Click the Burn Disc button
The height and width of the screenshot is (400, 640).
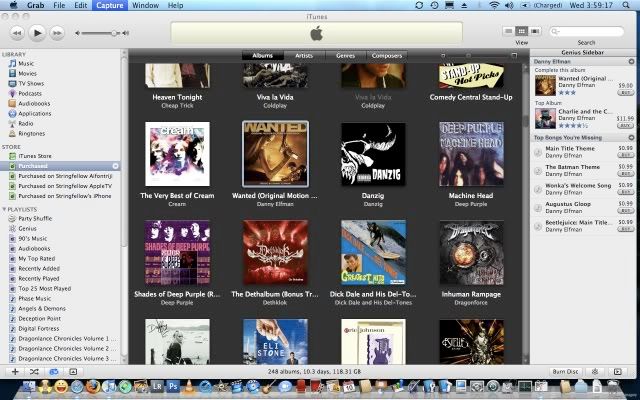point(566,371)
